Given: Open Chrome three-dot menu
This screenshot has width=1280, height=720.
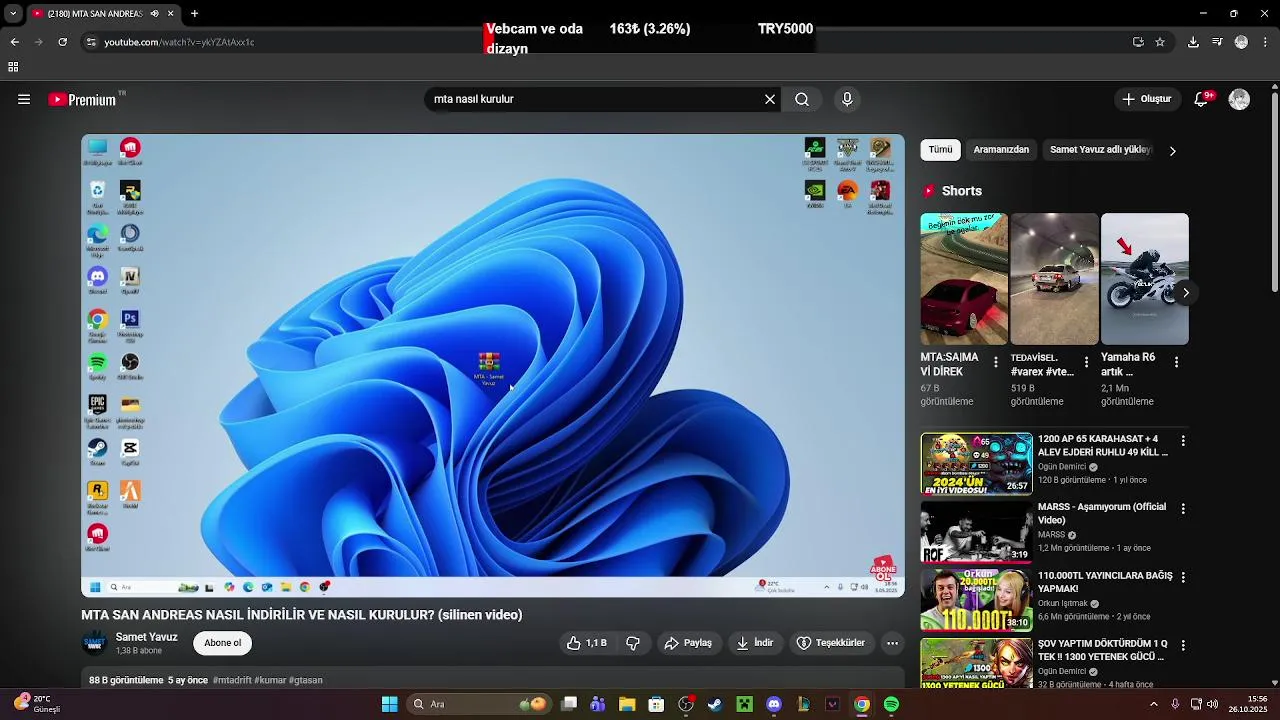Looking at the screenshot, I should [1266, 42].
